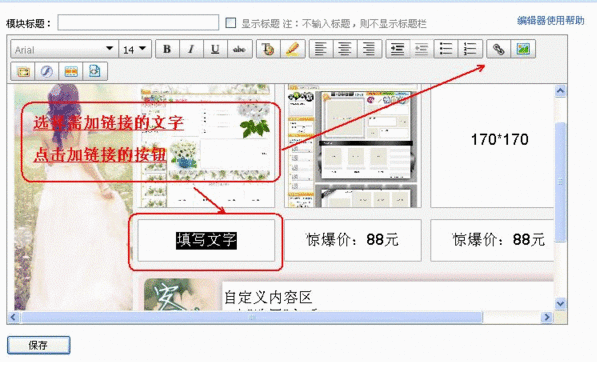The image size is (600, 368).
Task: Open the font size 14 dropdown
Action: point(135,49)
